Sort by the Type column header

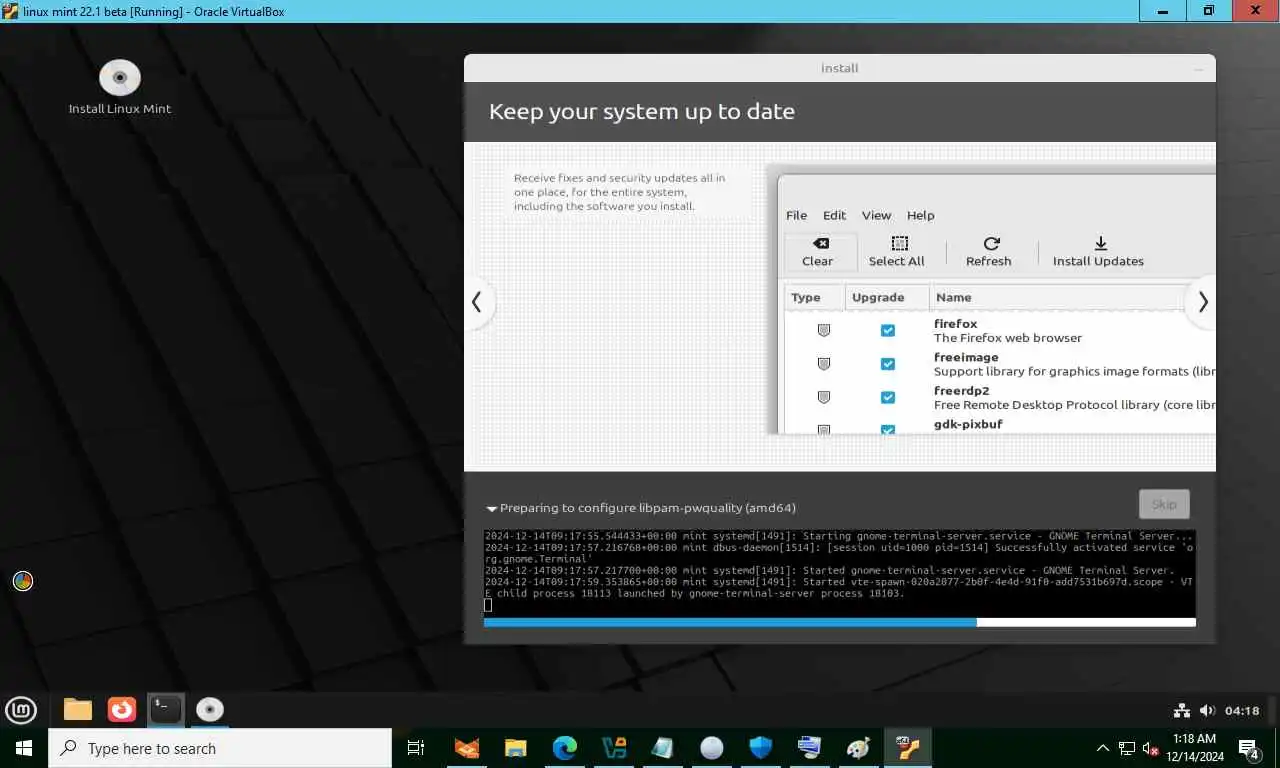coord(814,297)
